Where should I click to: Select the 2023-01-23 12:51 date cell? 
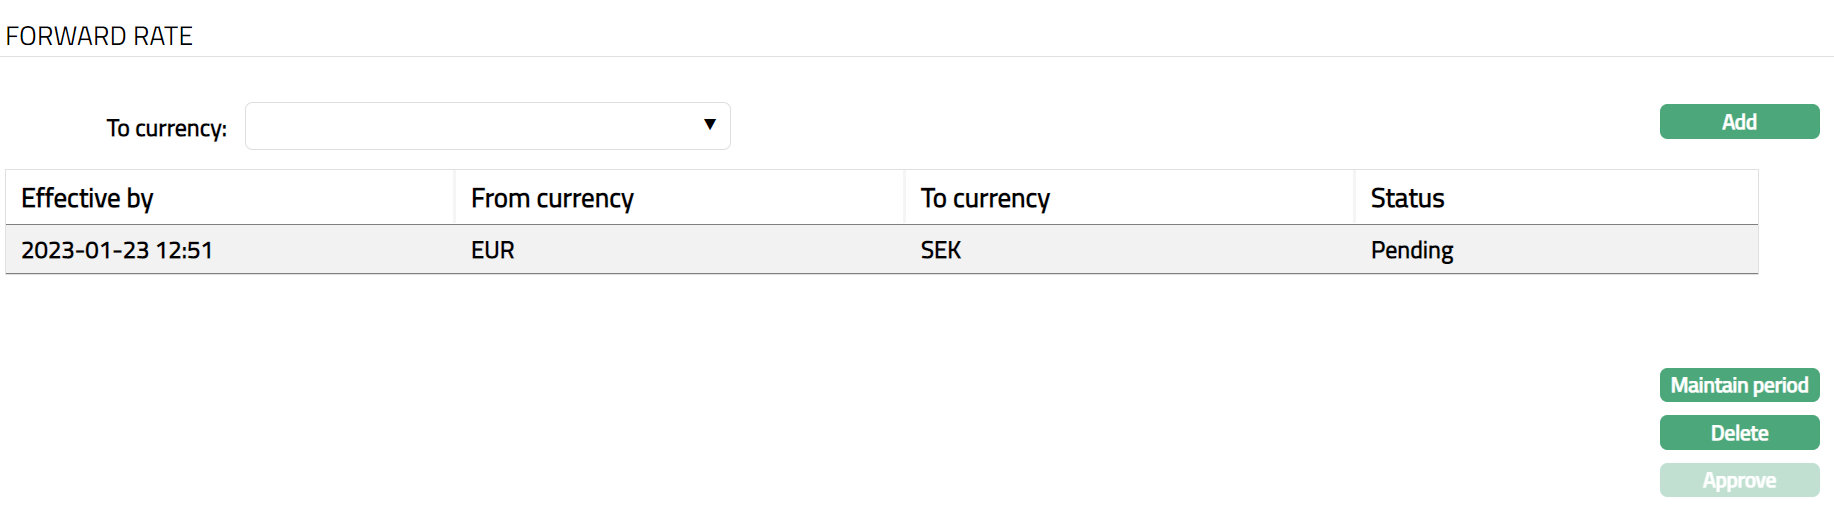click(x=117, y=250)
